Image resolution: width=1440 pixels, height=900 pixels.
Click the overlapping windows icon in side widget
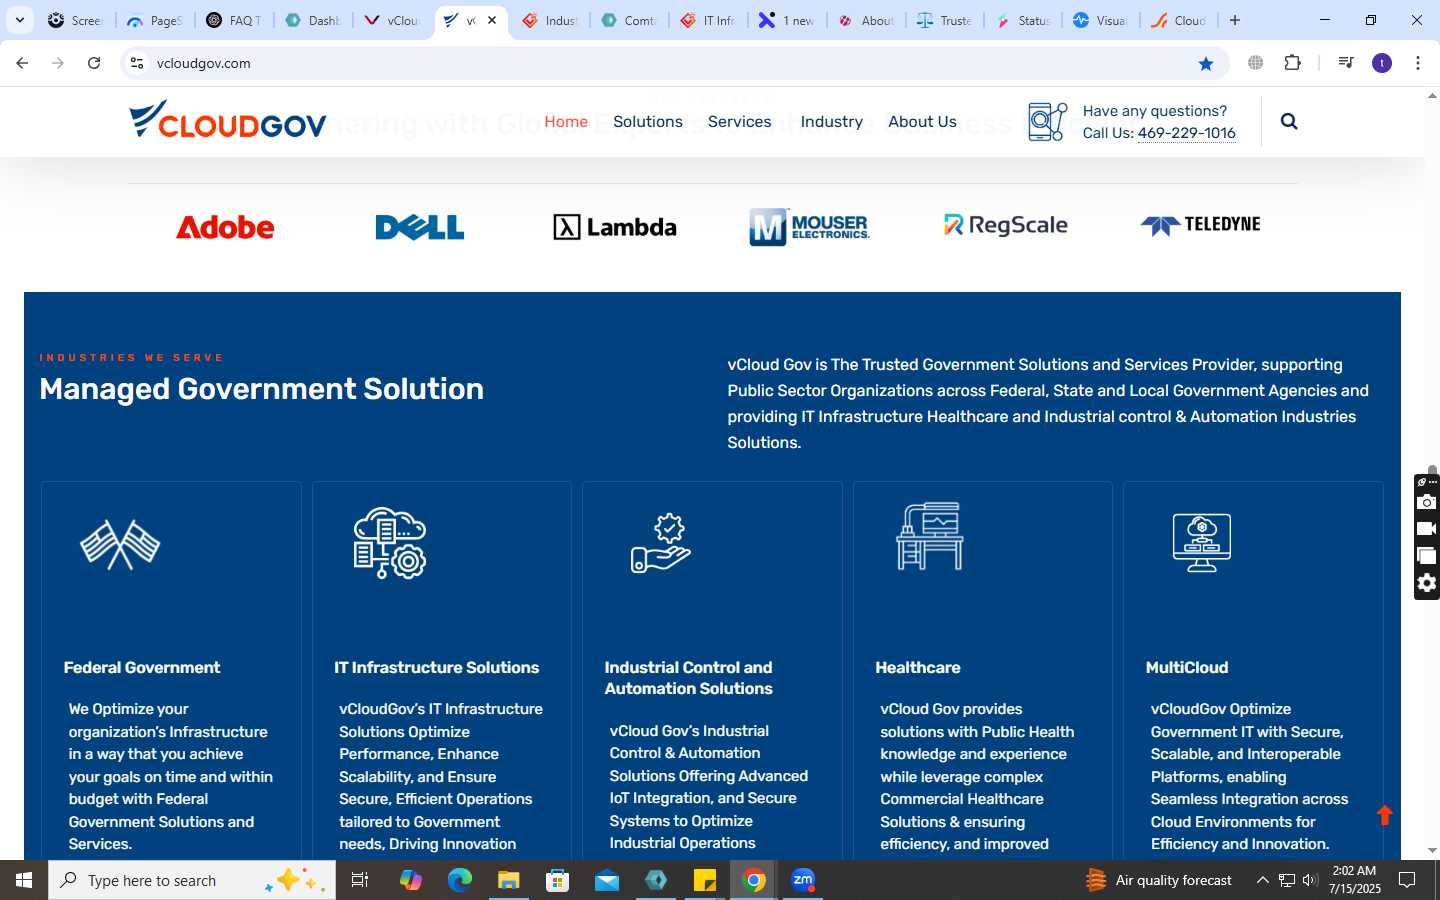point(1427,556)
